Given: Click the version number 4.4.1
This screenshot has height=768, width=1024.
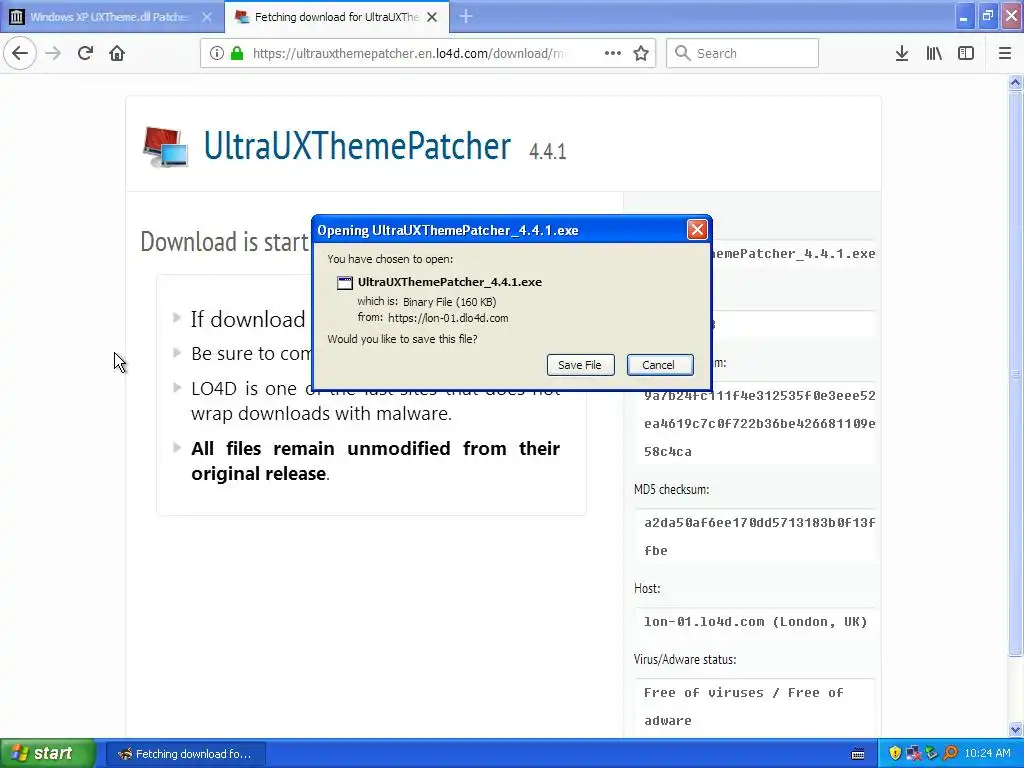Looking at the screenshot, I should (547, 152).
